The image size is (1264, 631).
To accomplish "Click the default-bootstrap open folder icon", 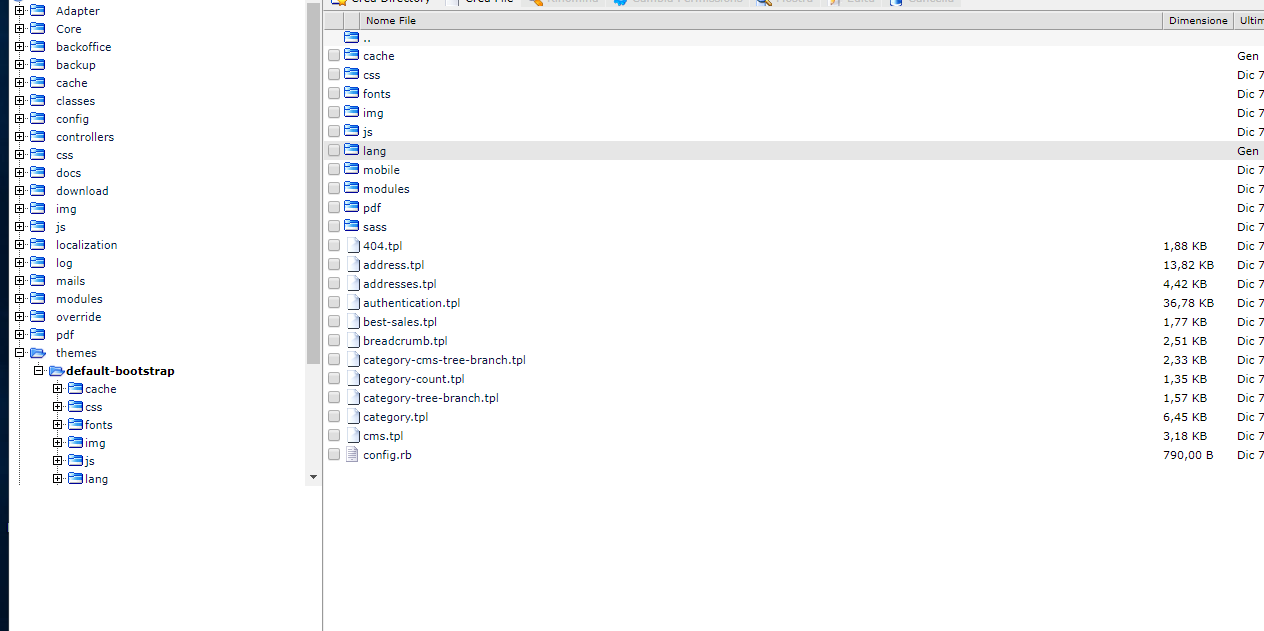I will pos(56,370).
